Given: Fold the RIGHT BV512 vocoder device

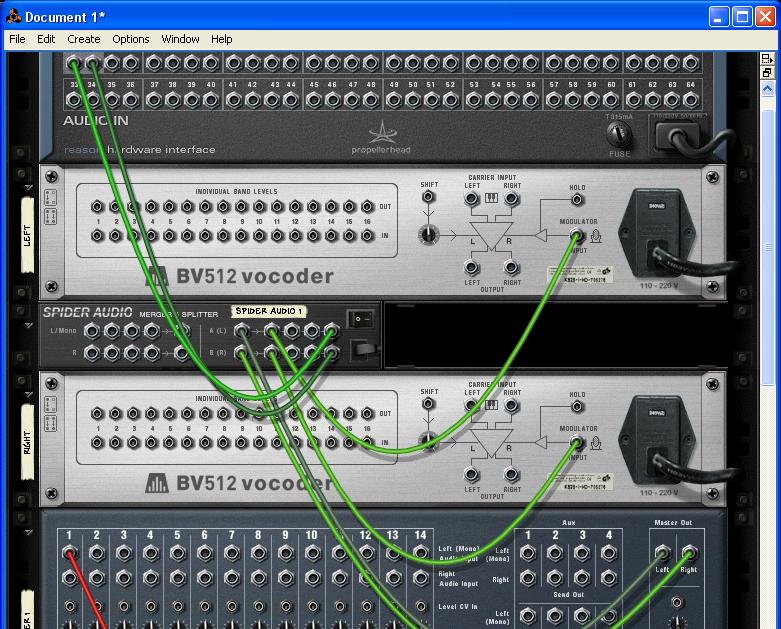Looking at the screenshot, I should [x=28, y=394].
